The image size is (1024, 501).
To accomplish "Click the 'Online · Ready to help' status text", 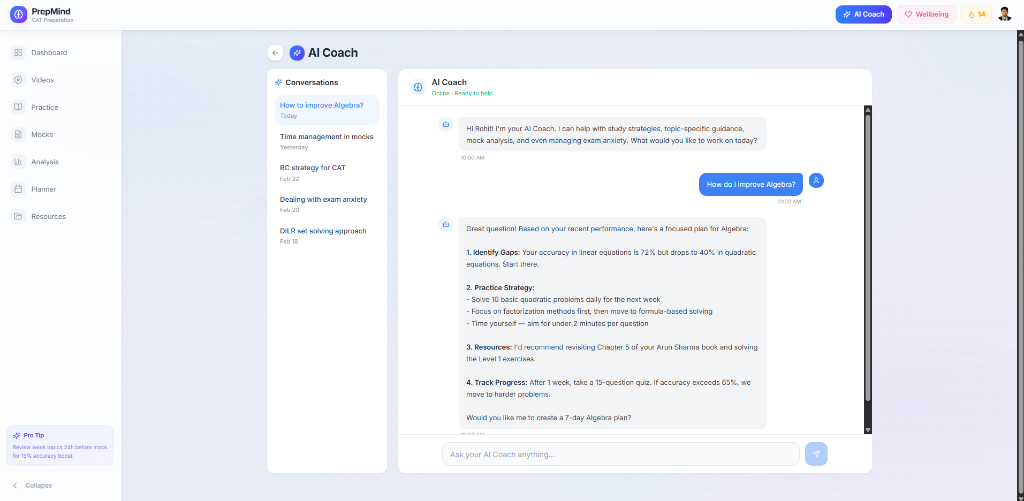I will 462,93.
